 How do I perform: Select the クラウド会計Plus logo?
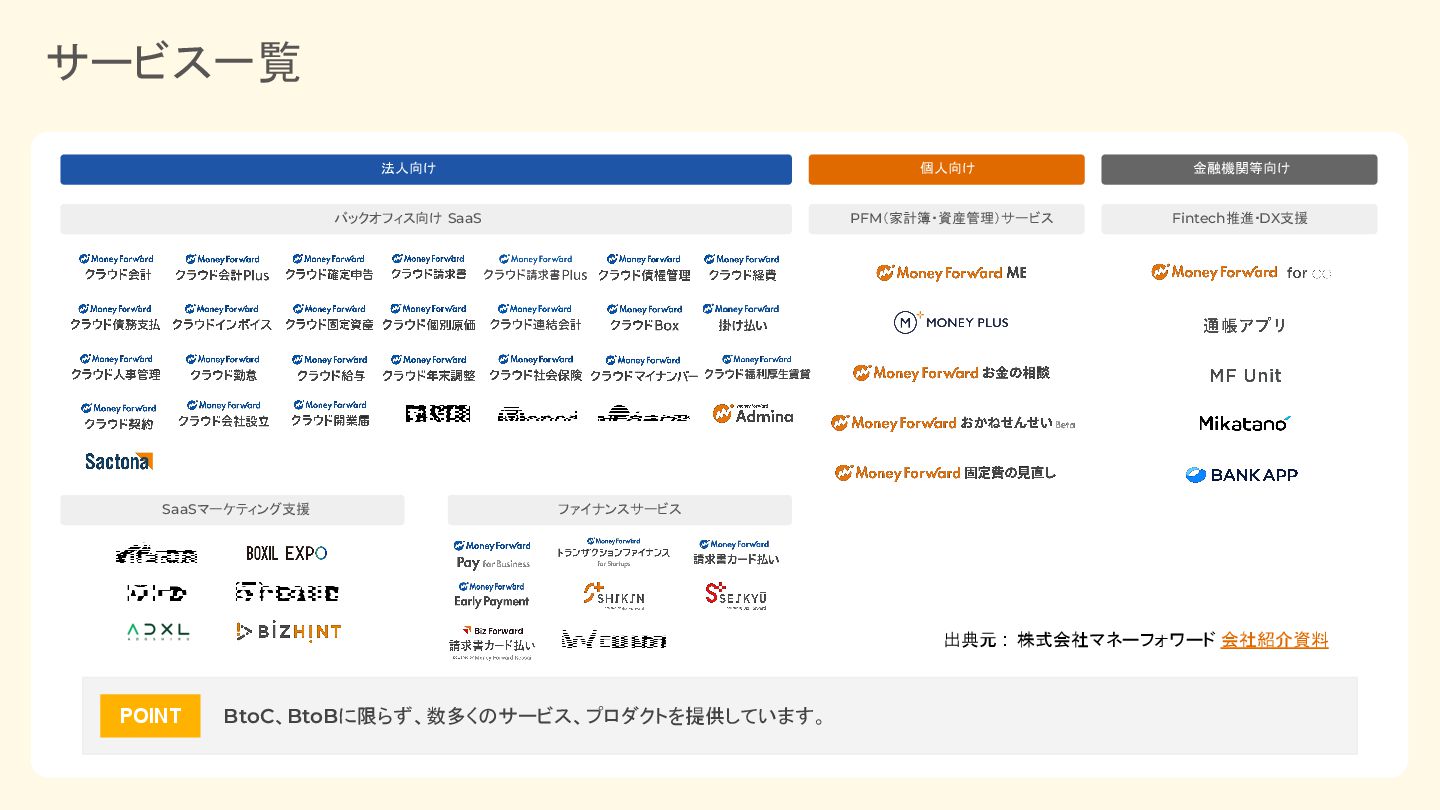pos(222,267)
